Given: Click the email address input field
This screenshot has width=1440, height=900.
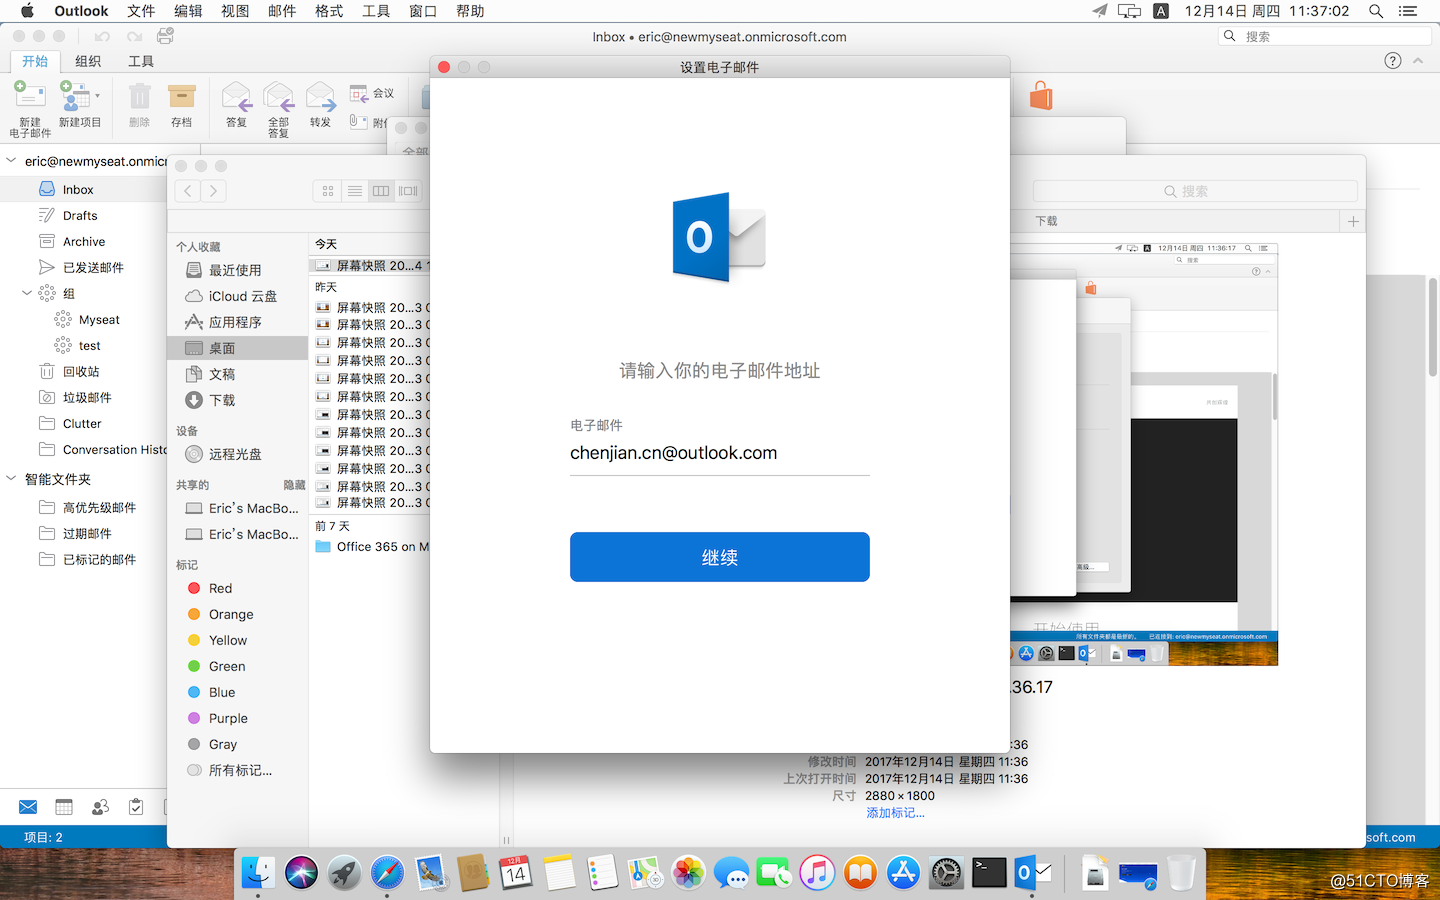Looking at the screenshot, I should tap(720, 453).
